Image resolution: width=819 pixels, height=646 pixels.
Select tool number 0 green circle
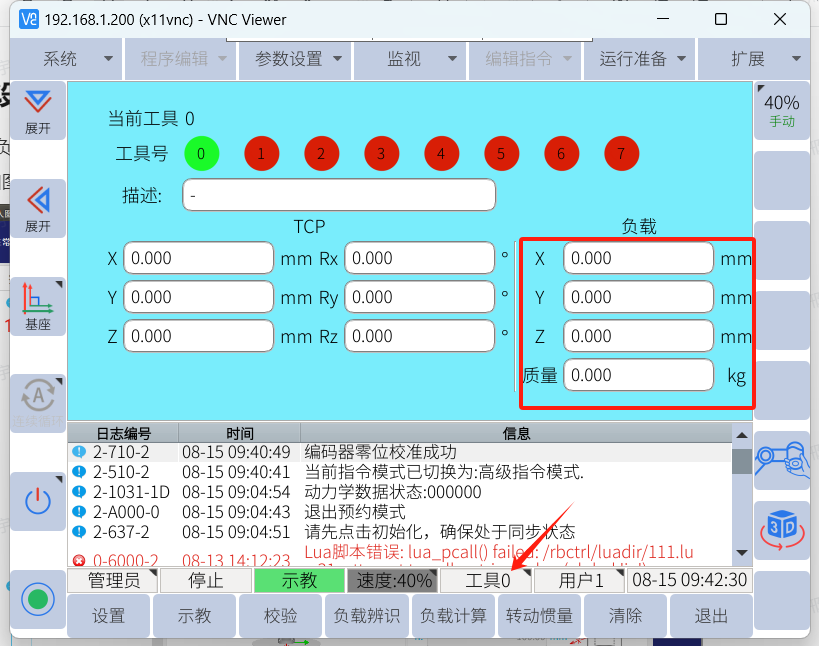(201, 154)
